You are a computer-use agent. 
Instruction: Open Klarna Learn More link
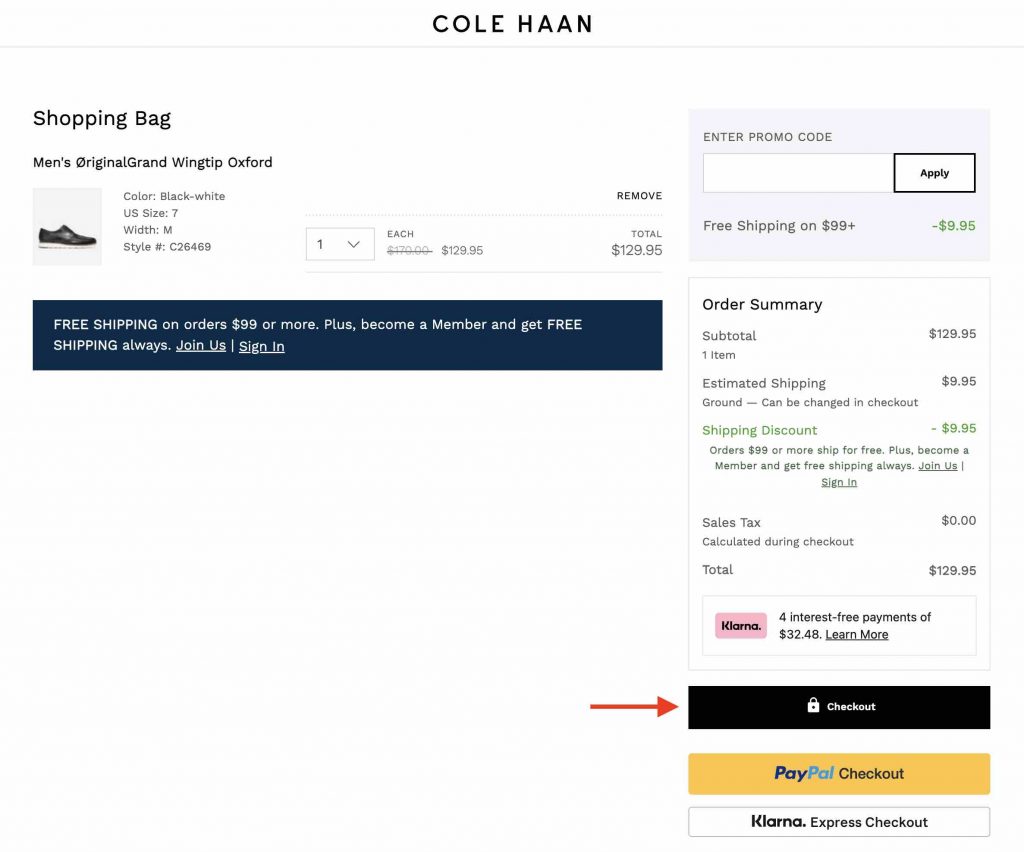(856, 635)
